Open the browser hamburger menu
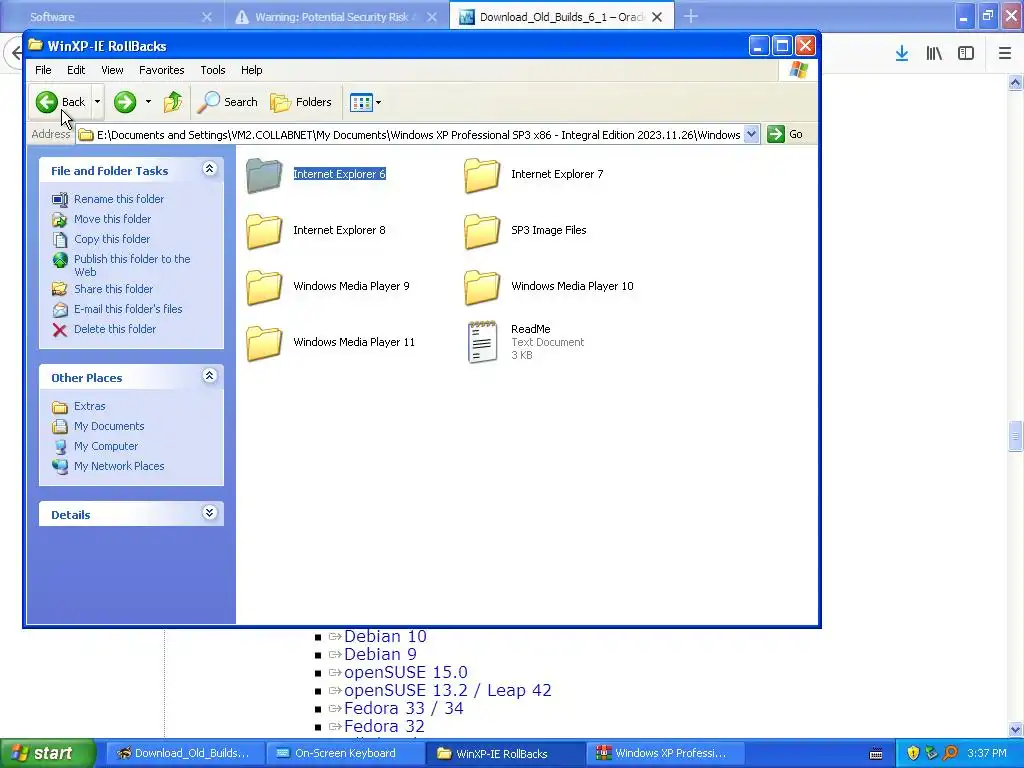1024x768 pixels. tap(1005, 54)
